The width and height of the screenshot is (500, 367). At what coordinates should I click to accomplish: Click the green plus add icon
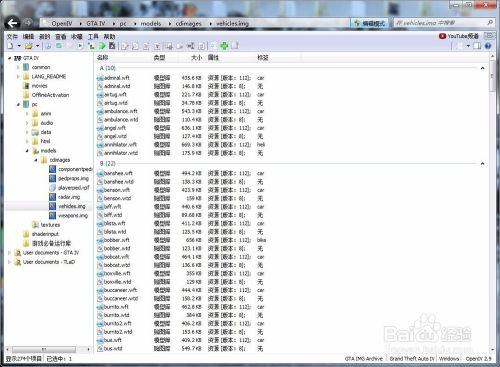coord(224,46)
